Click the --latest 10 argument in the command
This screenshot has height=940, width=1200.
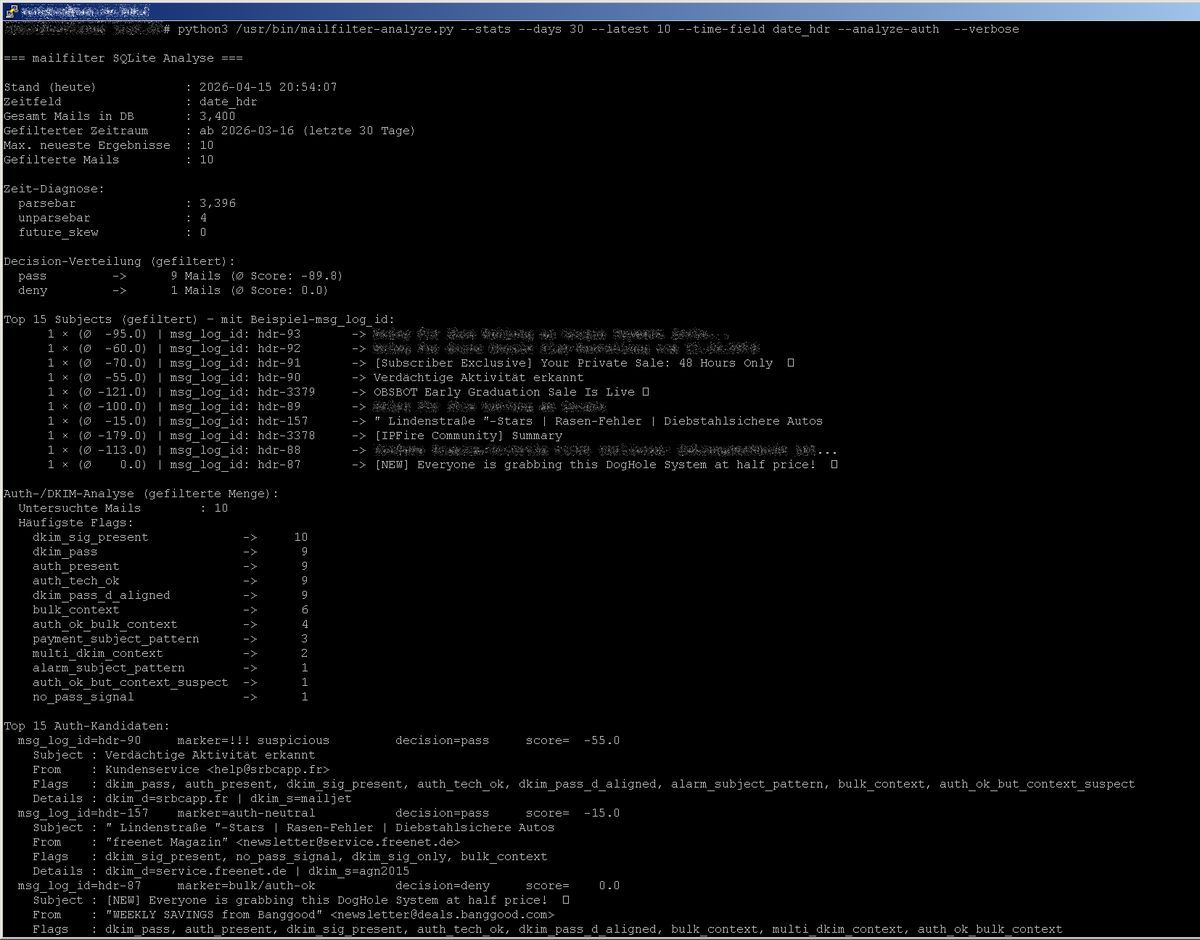pos(631,29)
